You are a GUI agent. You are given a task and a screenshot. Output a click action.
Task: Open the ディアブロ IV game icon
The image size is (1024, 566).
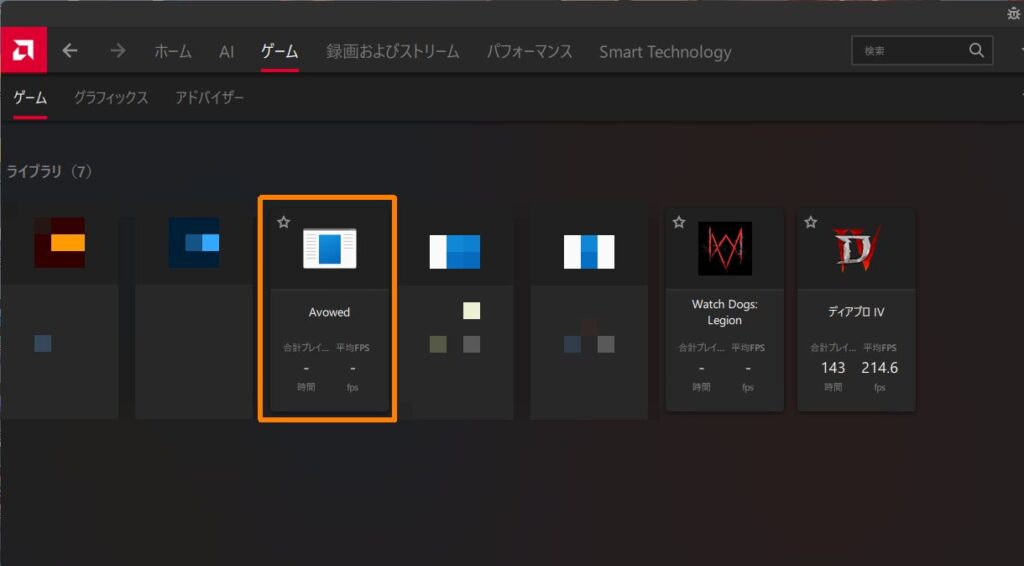pos(856,248)
